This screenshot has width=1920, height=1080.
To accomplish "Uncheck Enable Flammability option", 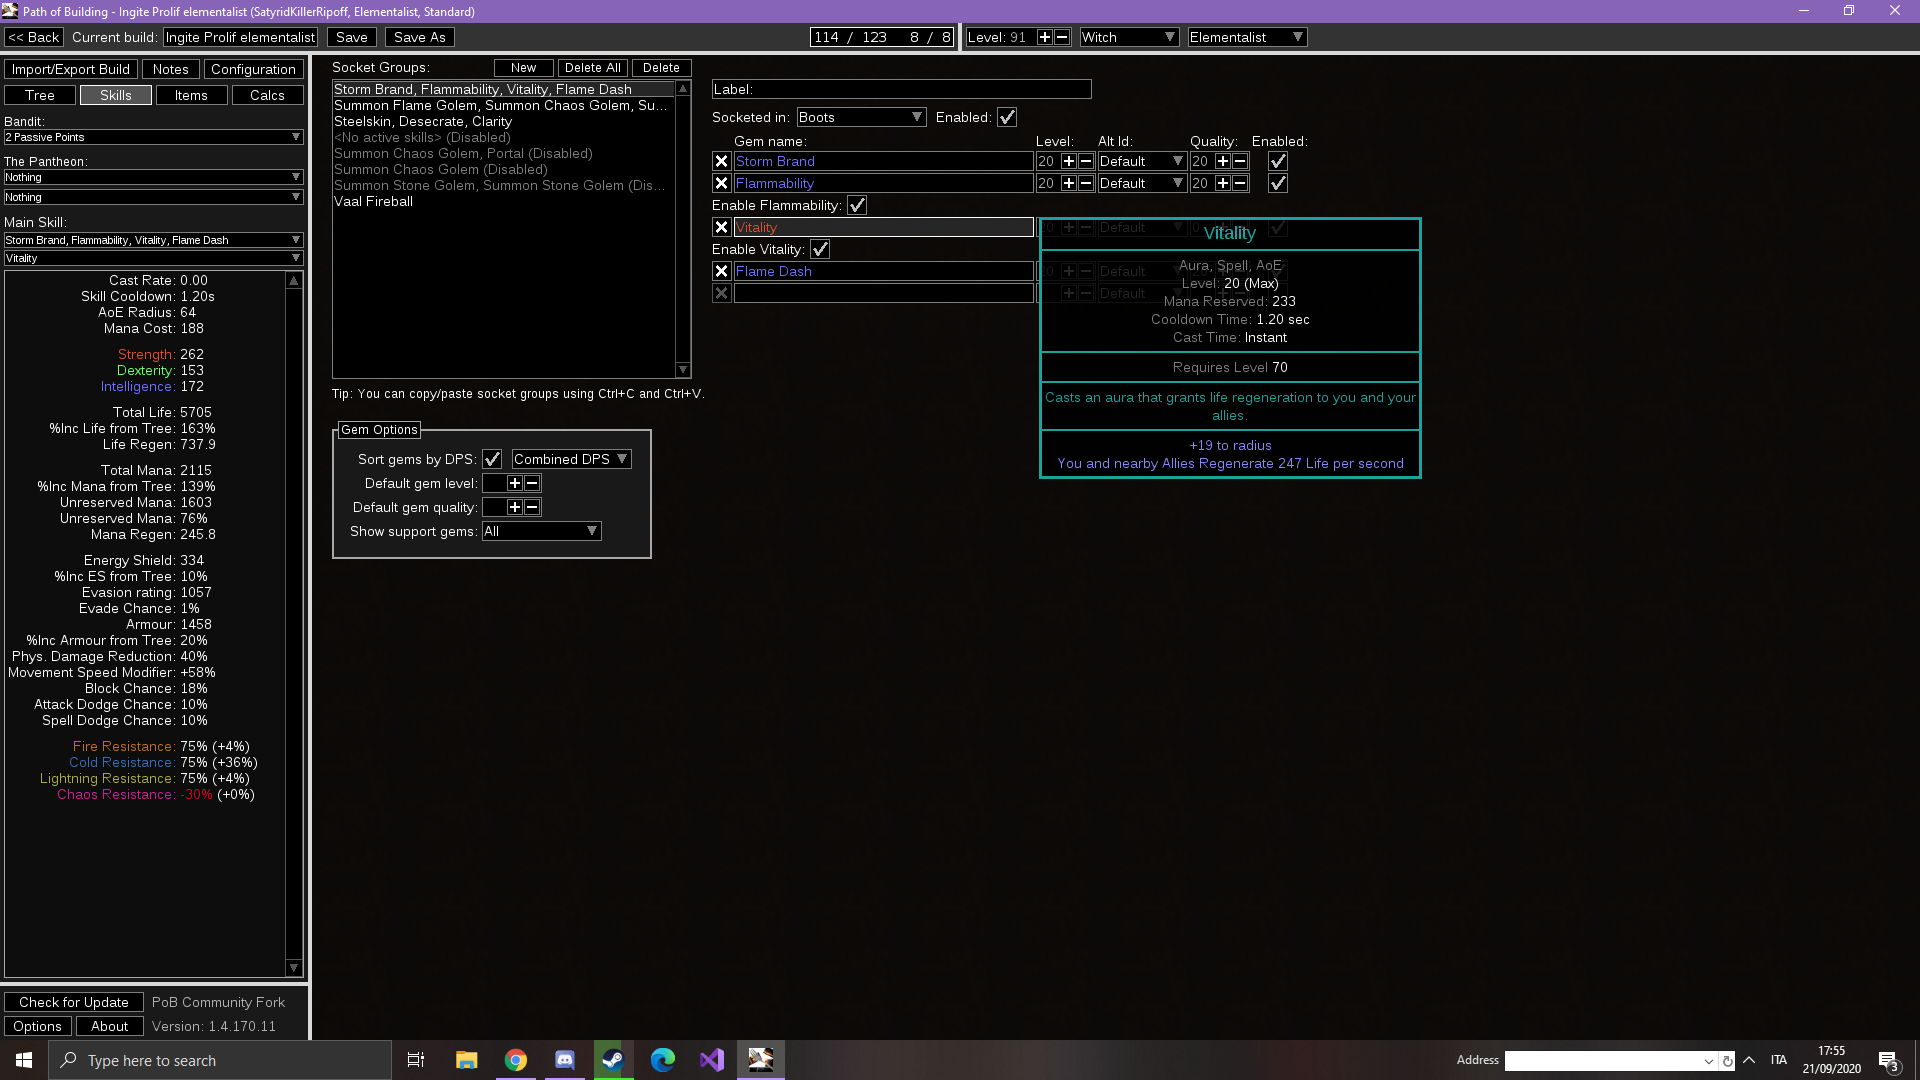I will click(857, 205).
